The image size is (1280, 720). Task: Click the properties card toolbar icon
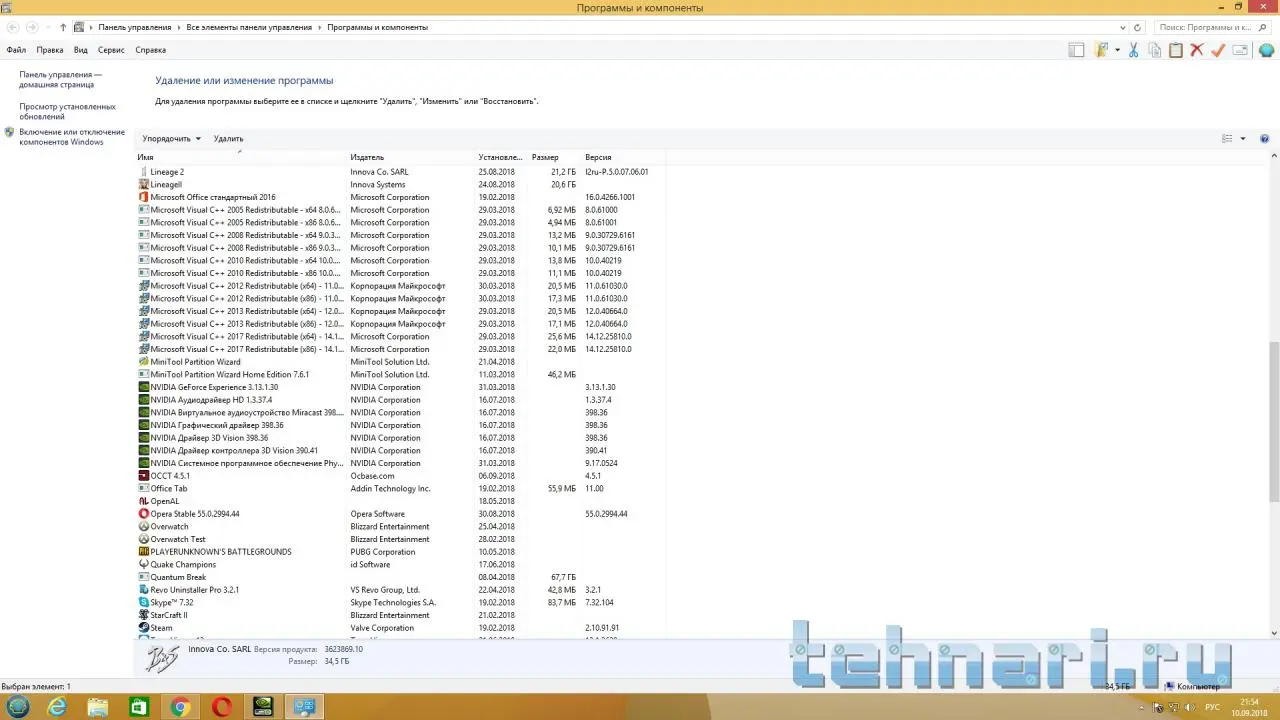[1240, 50]
